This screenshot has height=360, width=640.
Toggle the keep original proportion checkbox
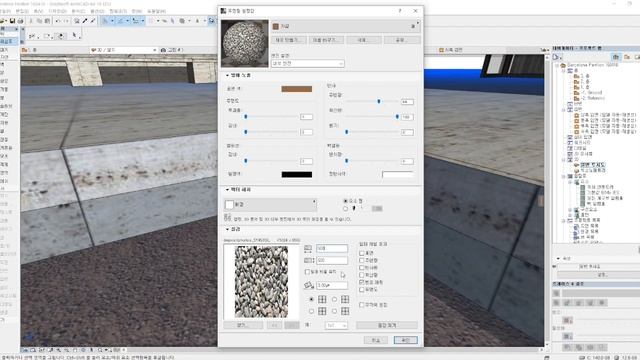click(x=307, y=272)
